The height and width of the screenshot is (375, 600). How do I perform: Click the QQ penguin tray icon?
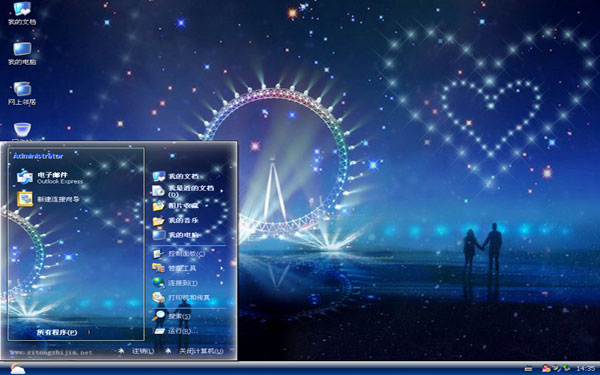click(x=546, y=368)
